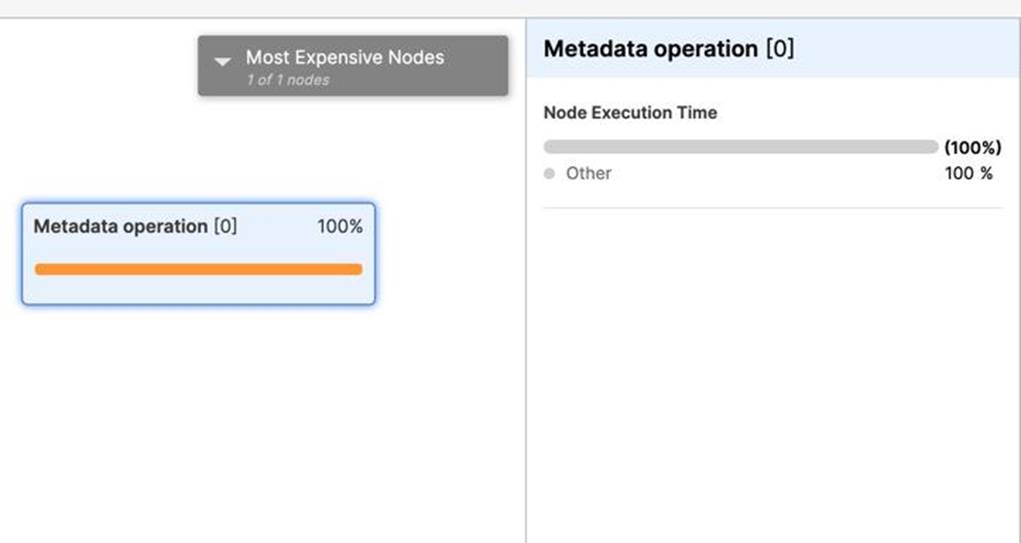This screenshot has width=1021, height=543.
Task: Click the orange bar in the node card
Action: tap(198, 269)
